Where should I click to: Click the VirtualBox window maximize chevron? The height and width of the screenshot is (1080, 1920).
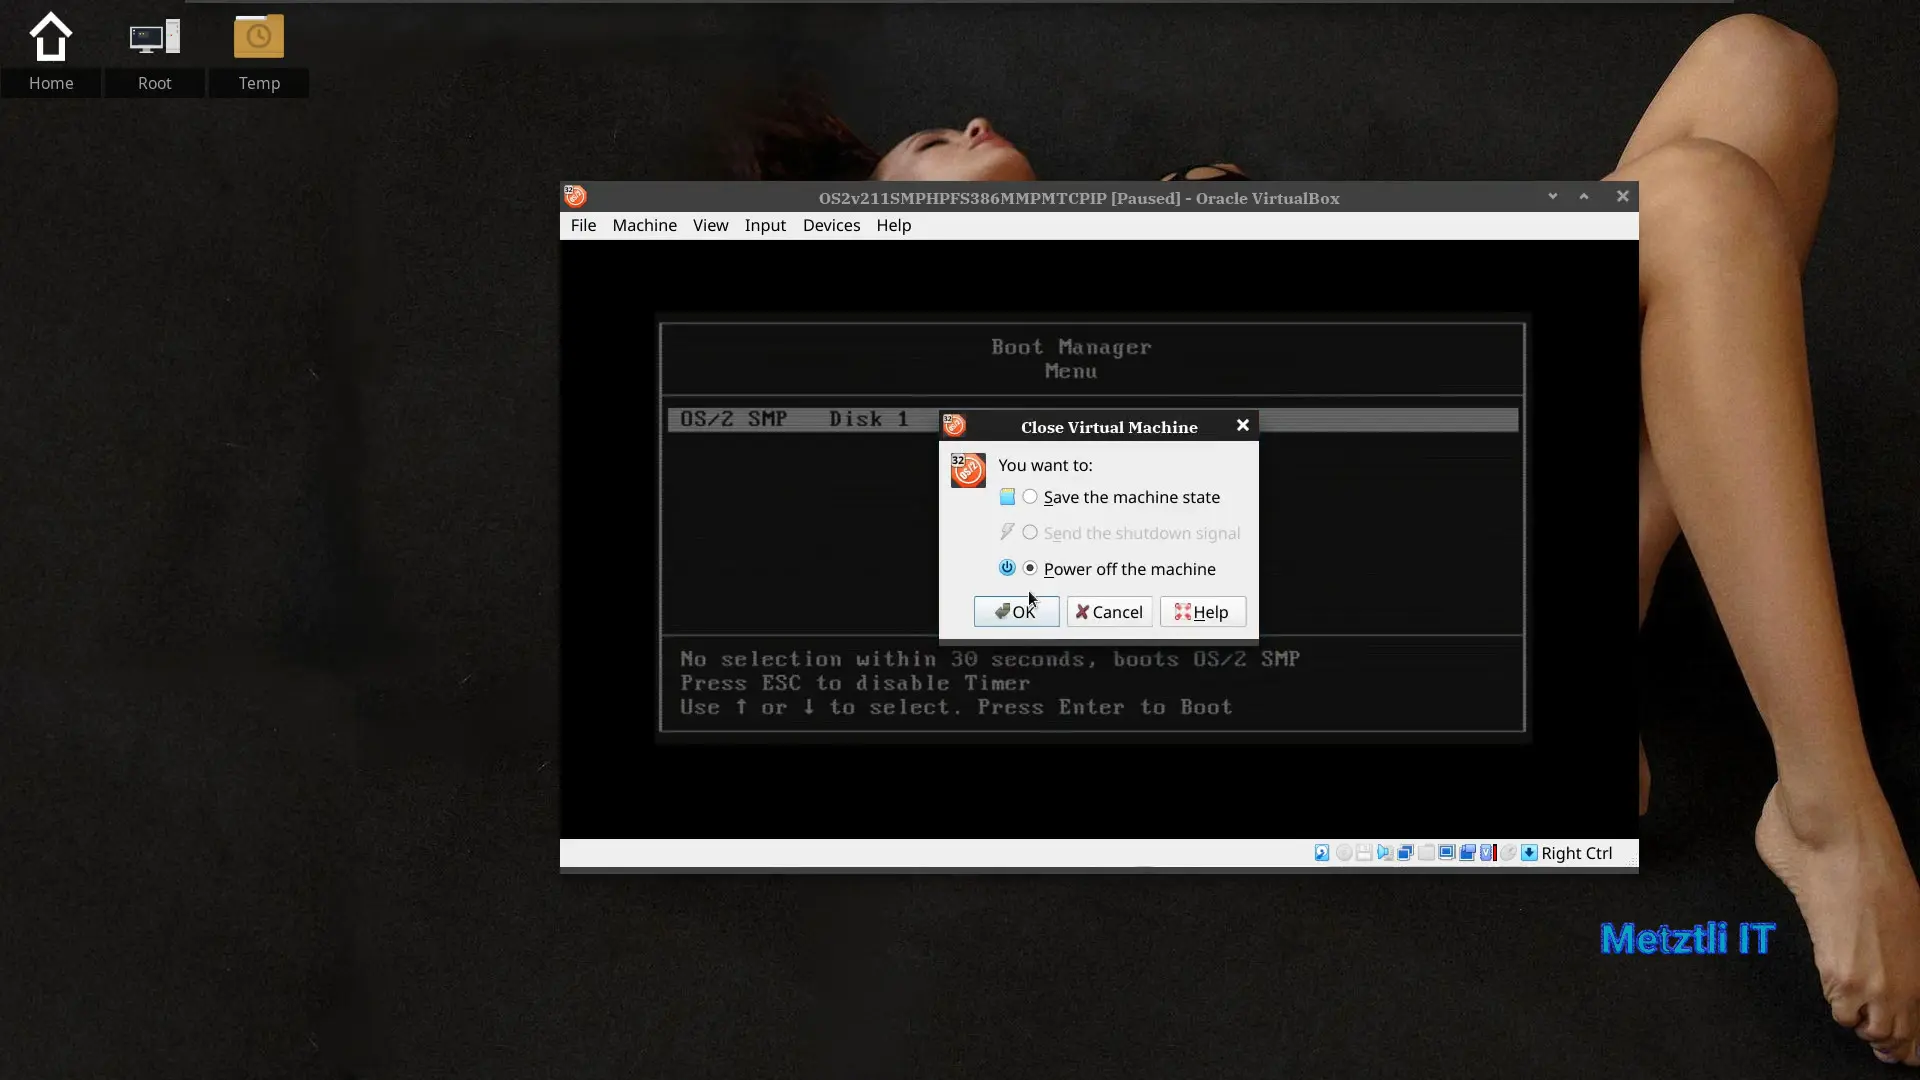pos(1584,196)
